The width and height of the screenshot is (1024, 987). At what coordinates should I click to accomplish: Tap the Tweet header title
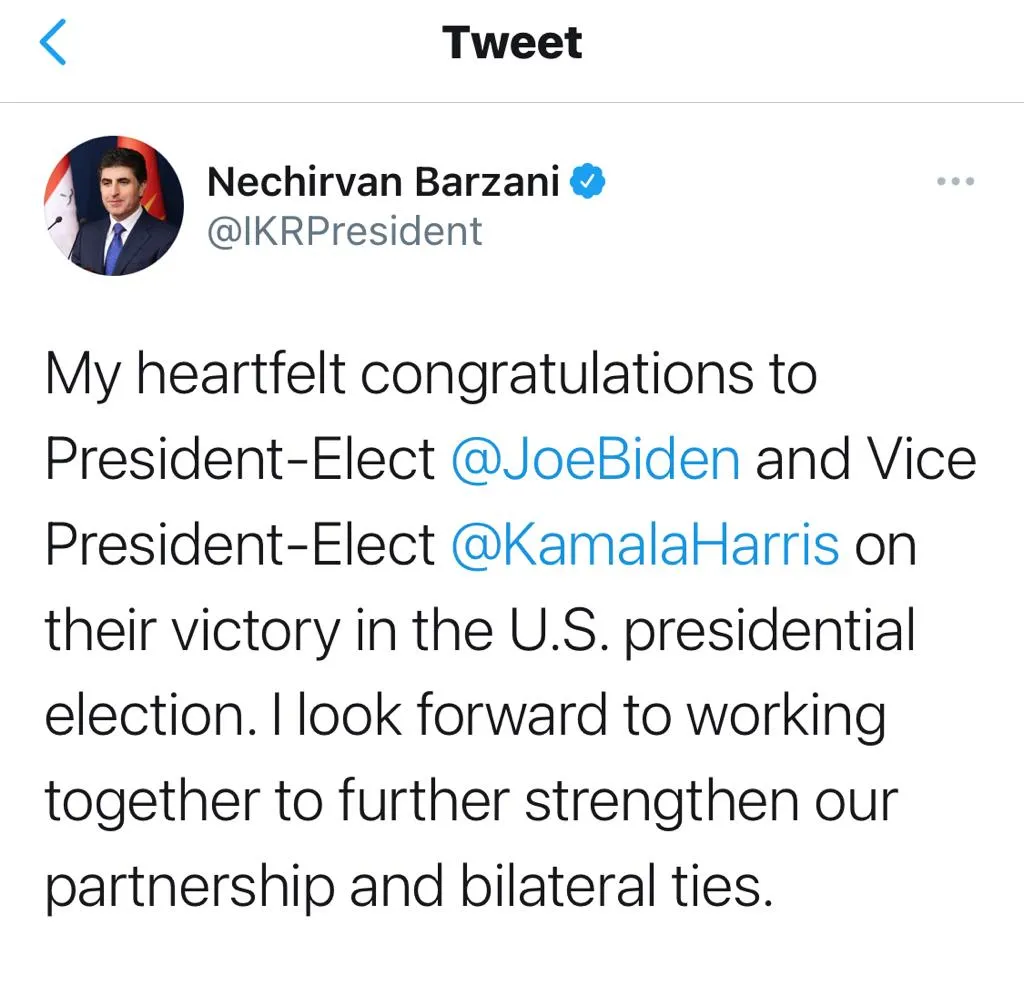512,42
